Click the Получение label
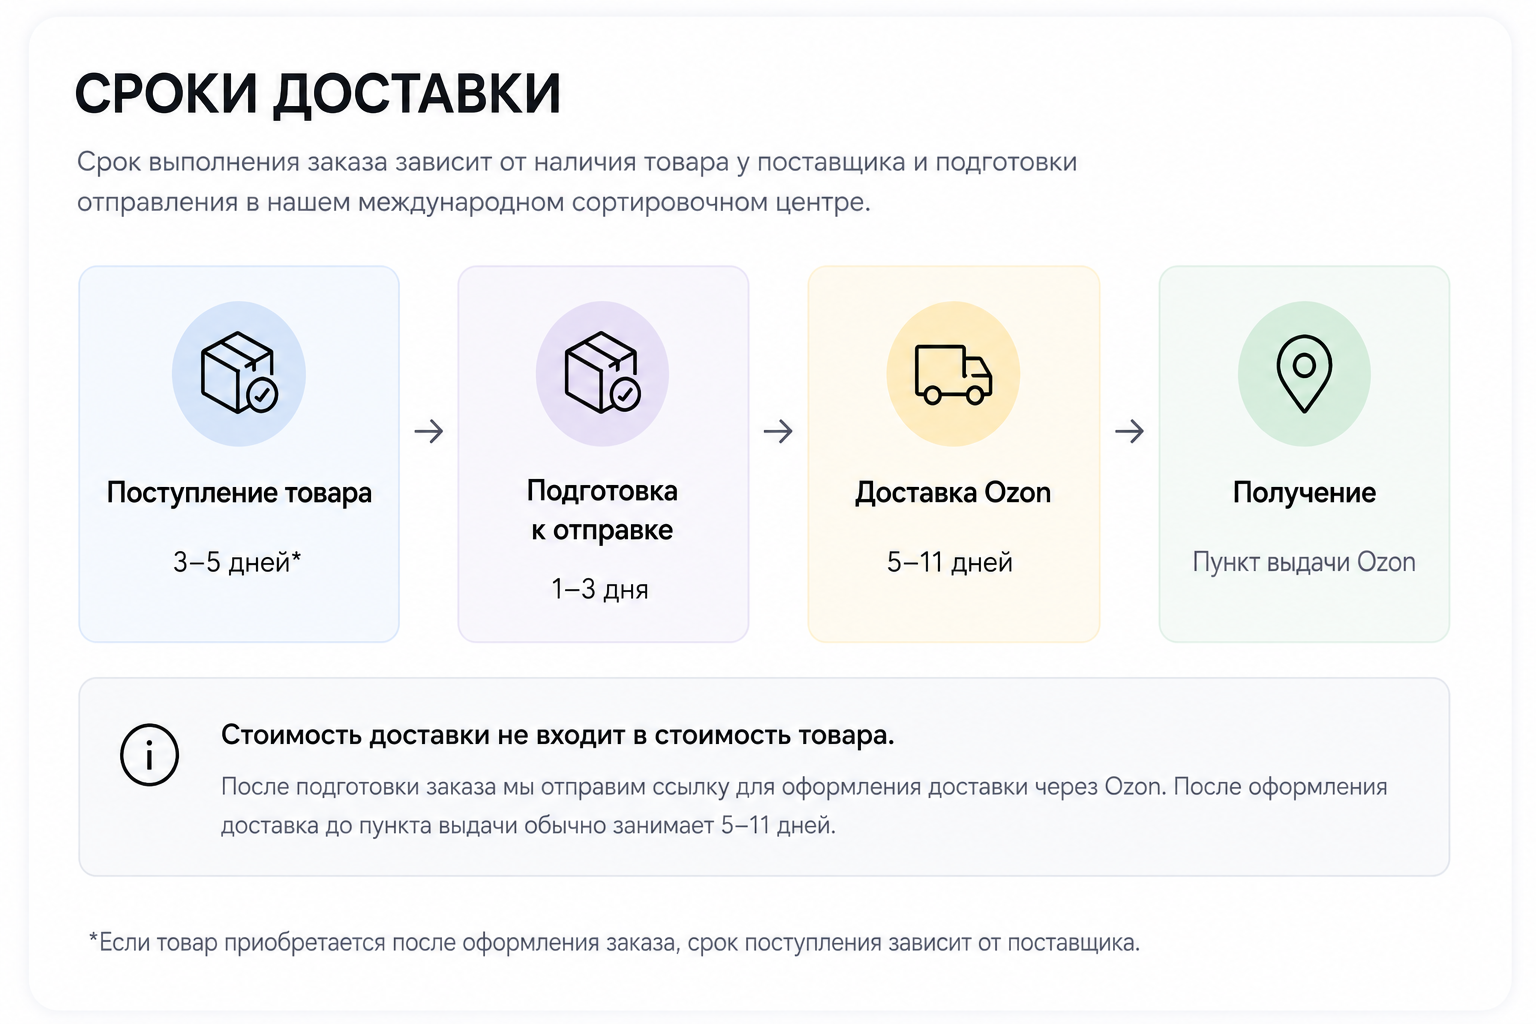This screenshot has height=1024, width=1536. [x=1304, y=493]
